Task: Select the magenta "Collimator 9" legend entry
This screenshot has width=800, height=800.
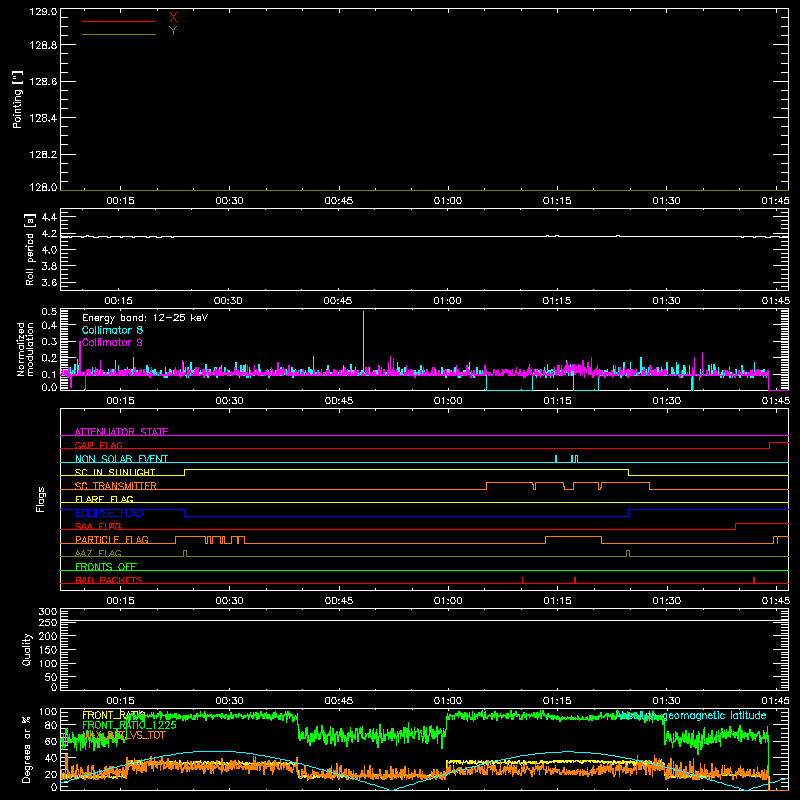Action: coord(112,342)
